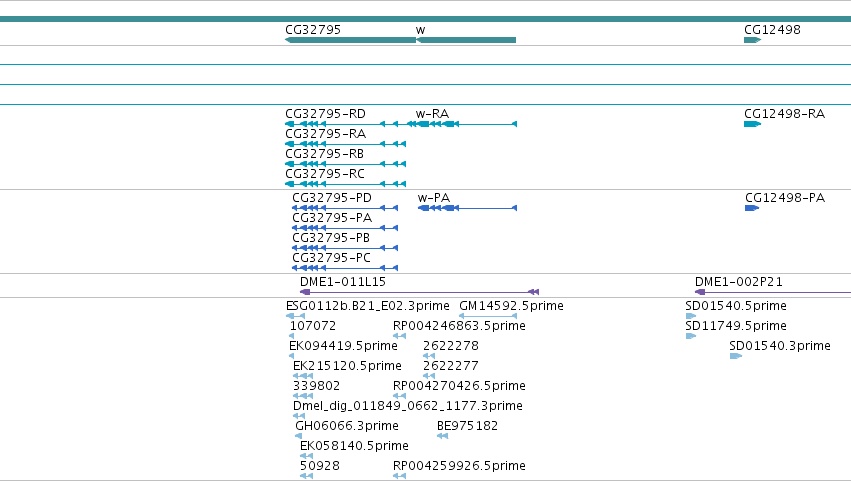
Task: Click the EK215120.5prime feature arrows
Action: click(303, 376)
